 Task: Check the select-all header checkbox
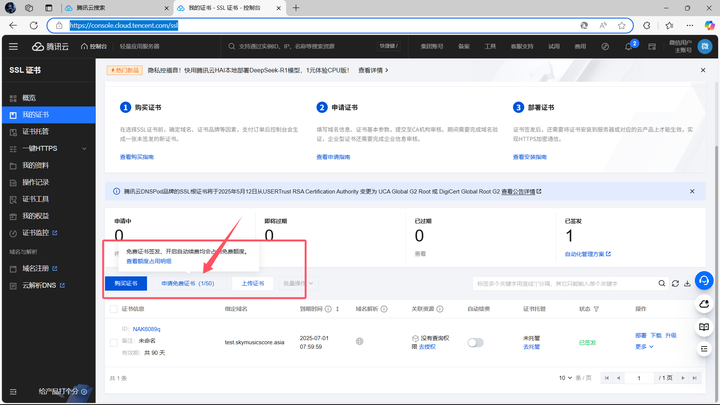click(x=114, y=309)
